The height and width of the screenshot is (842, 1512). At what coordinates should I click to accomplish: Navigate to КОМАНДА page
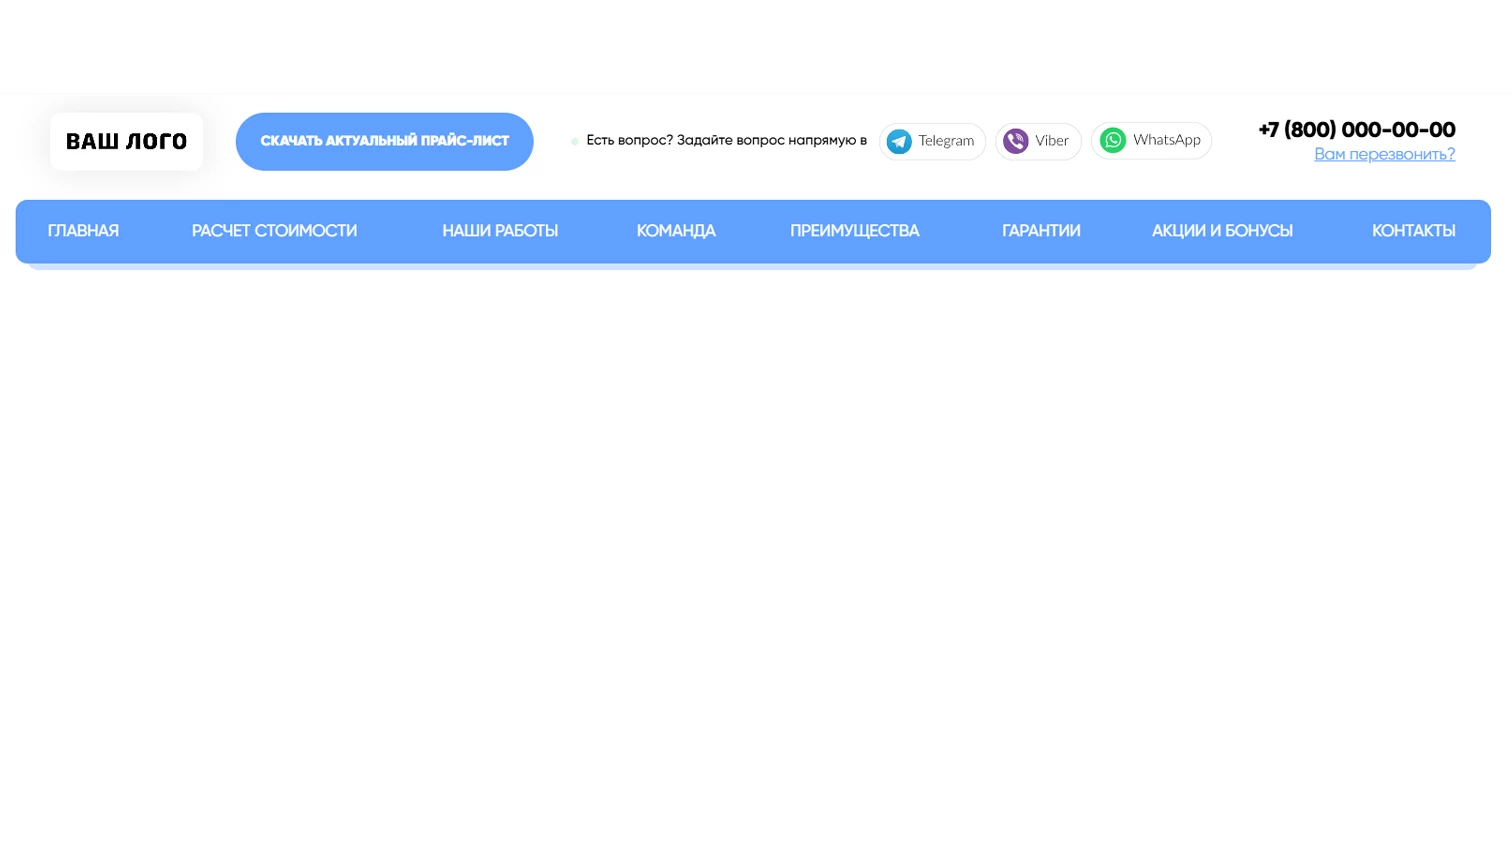pos(676,231)
